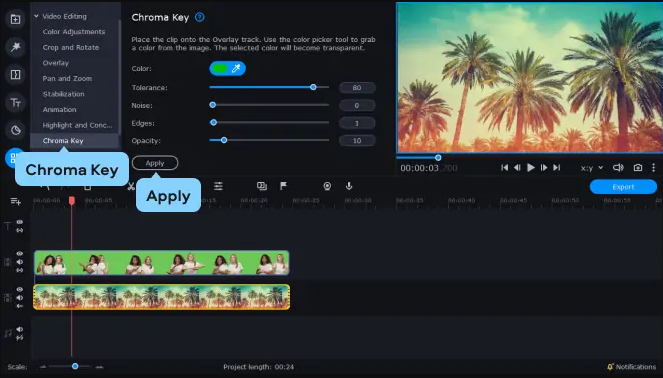
Task: Select the Overlay tool in list
Action: [55, 63]
